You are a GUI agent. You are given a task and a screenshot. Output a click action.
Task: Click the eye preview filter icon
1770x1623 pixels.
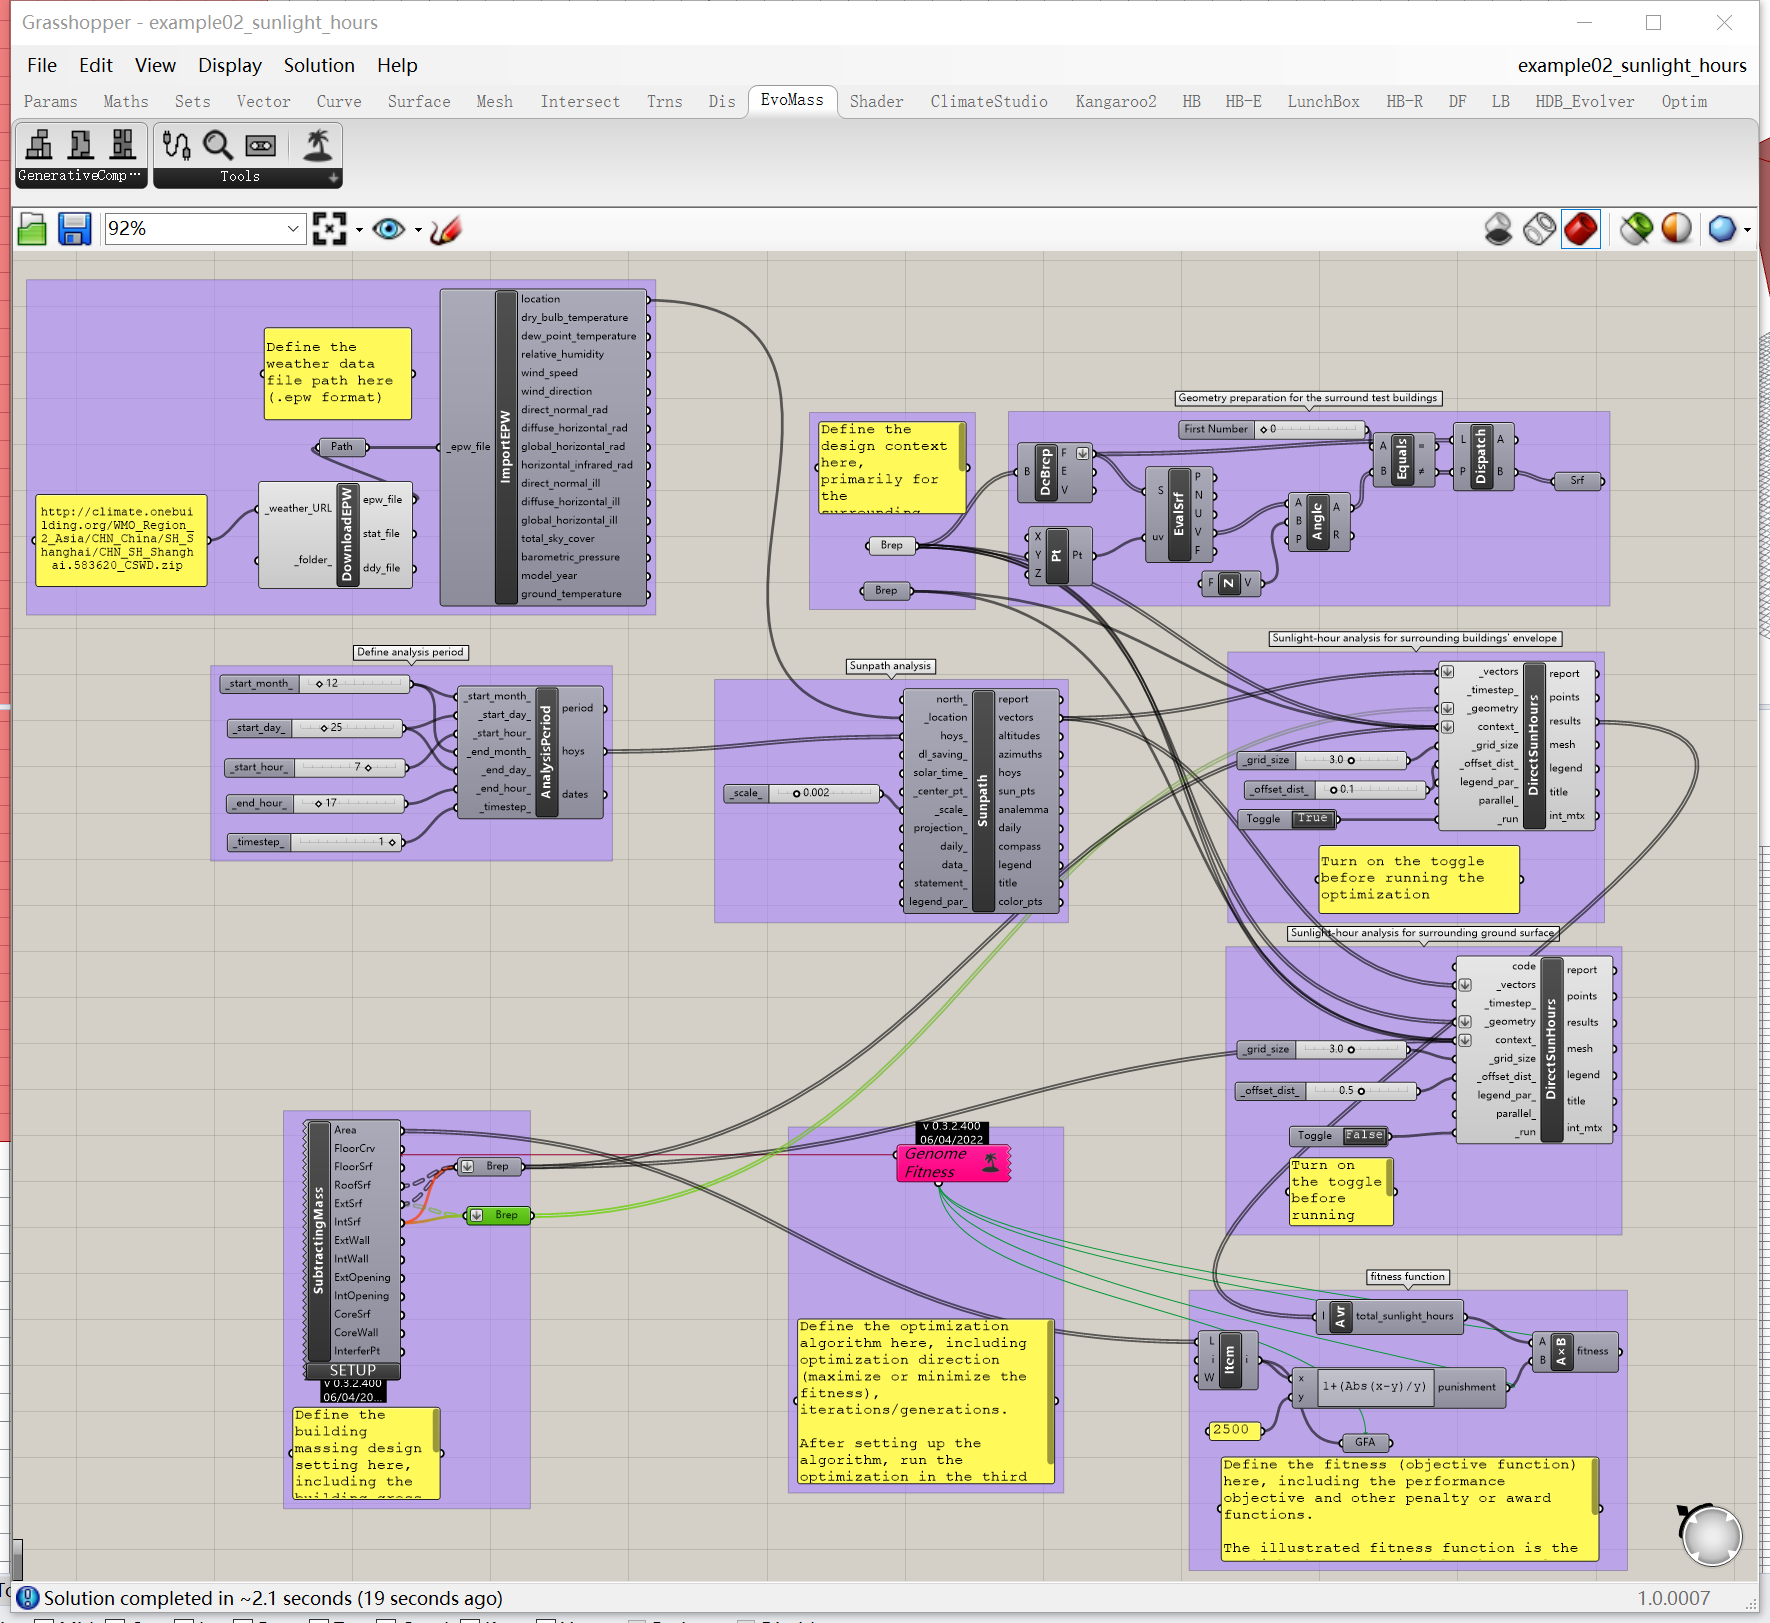389,229
